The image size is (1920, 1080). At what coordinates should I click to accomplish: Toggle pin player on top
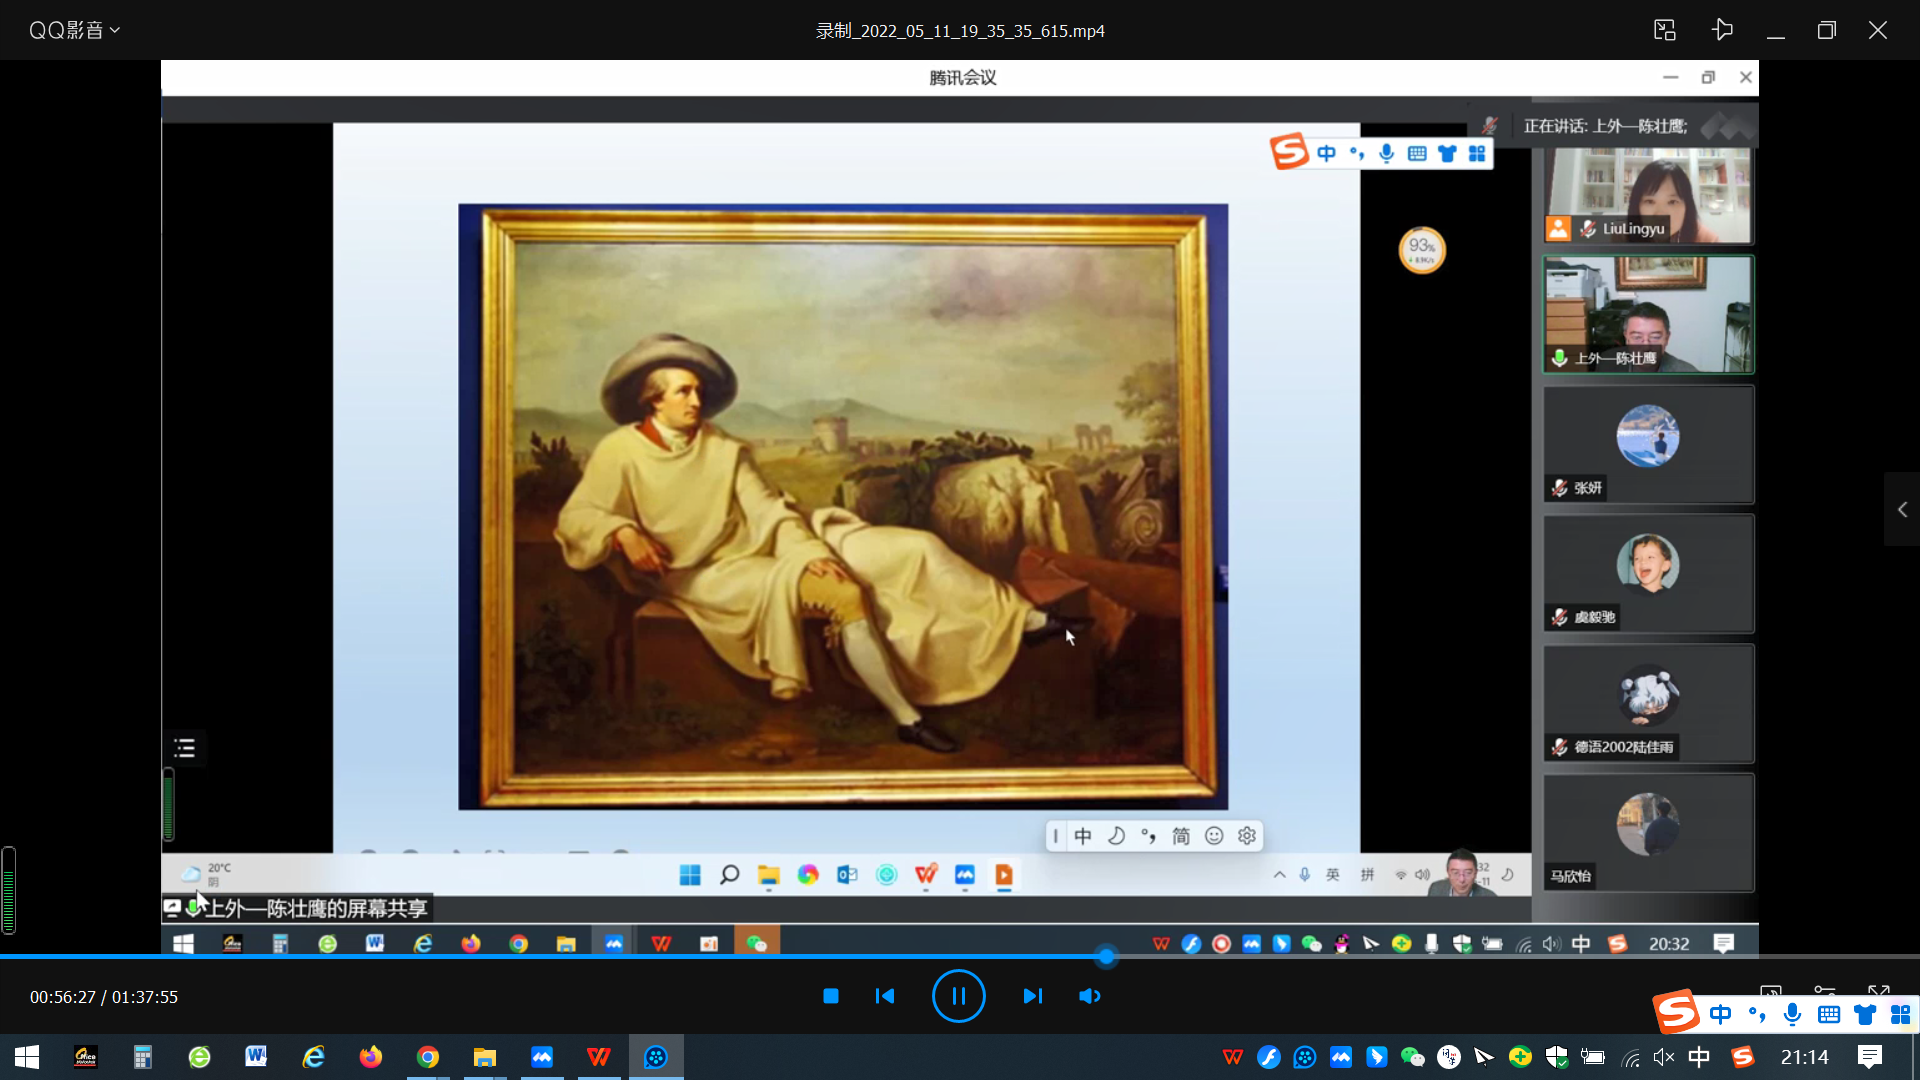tap(1722, 30)
